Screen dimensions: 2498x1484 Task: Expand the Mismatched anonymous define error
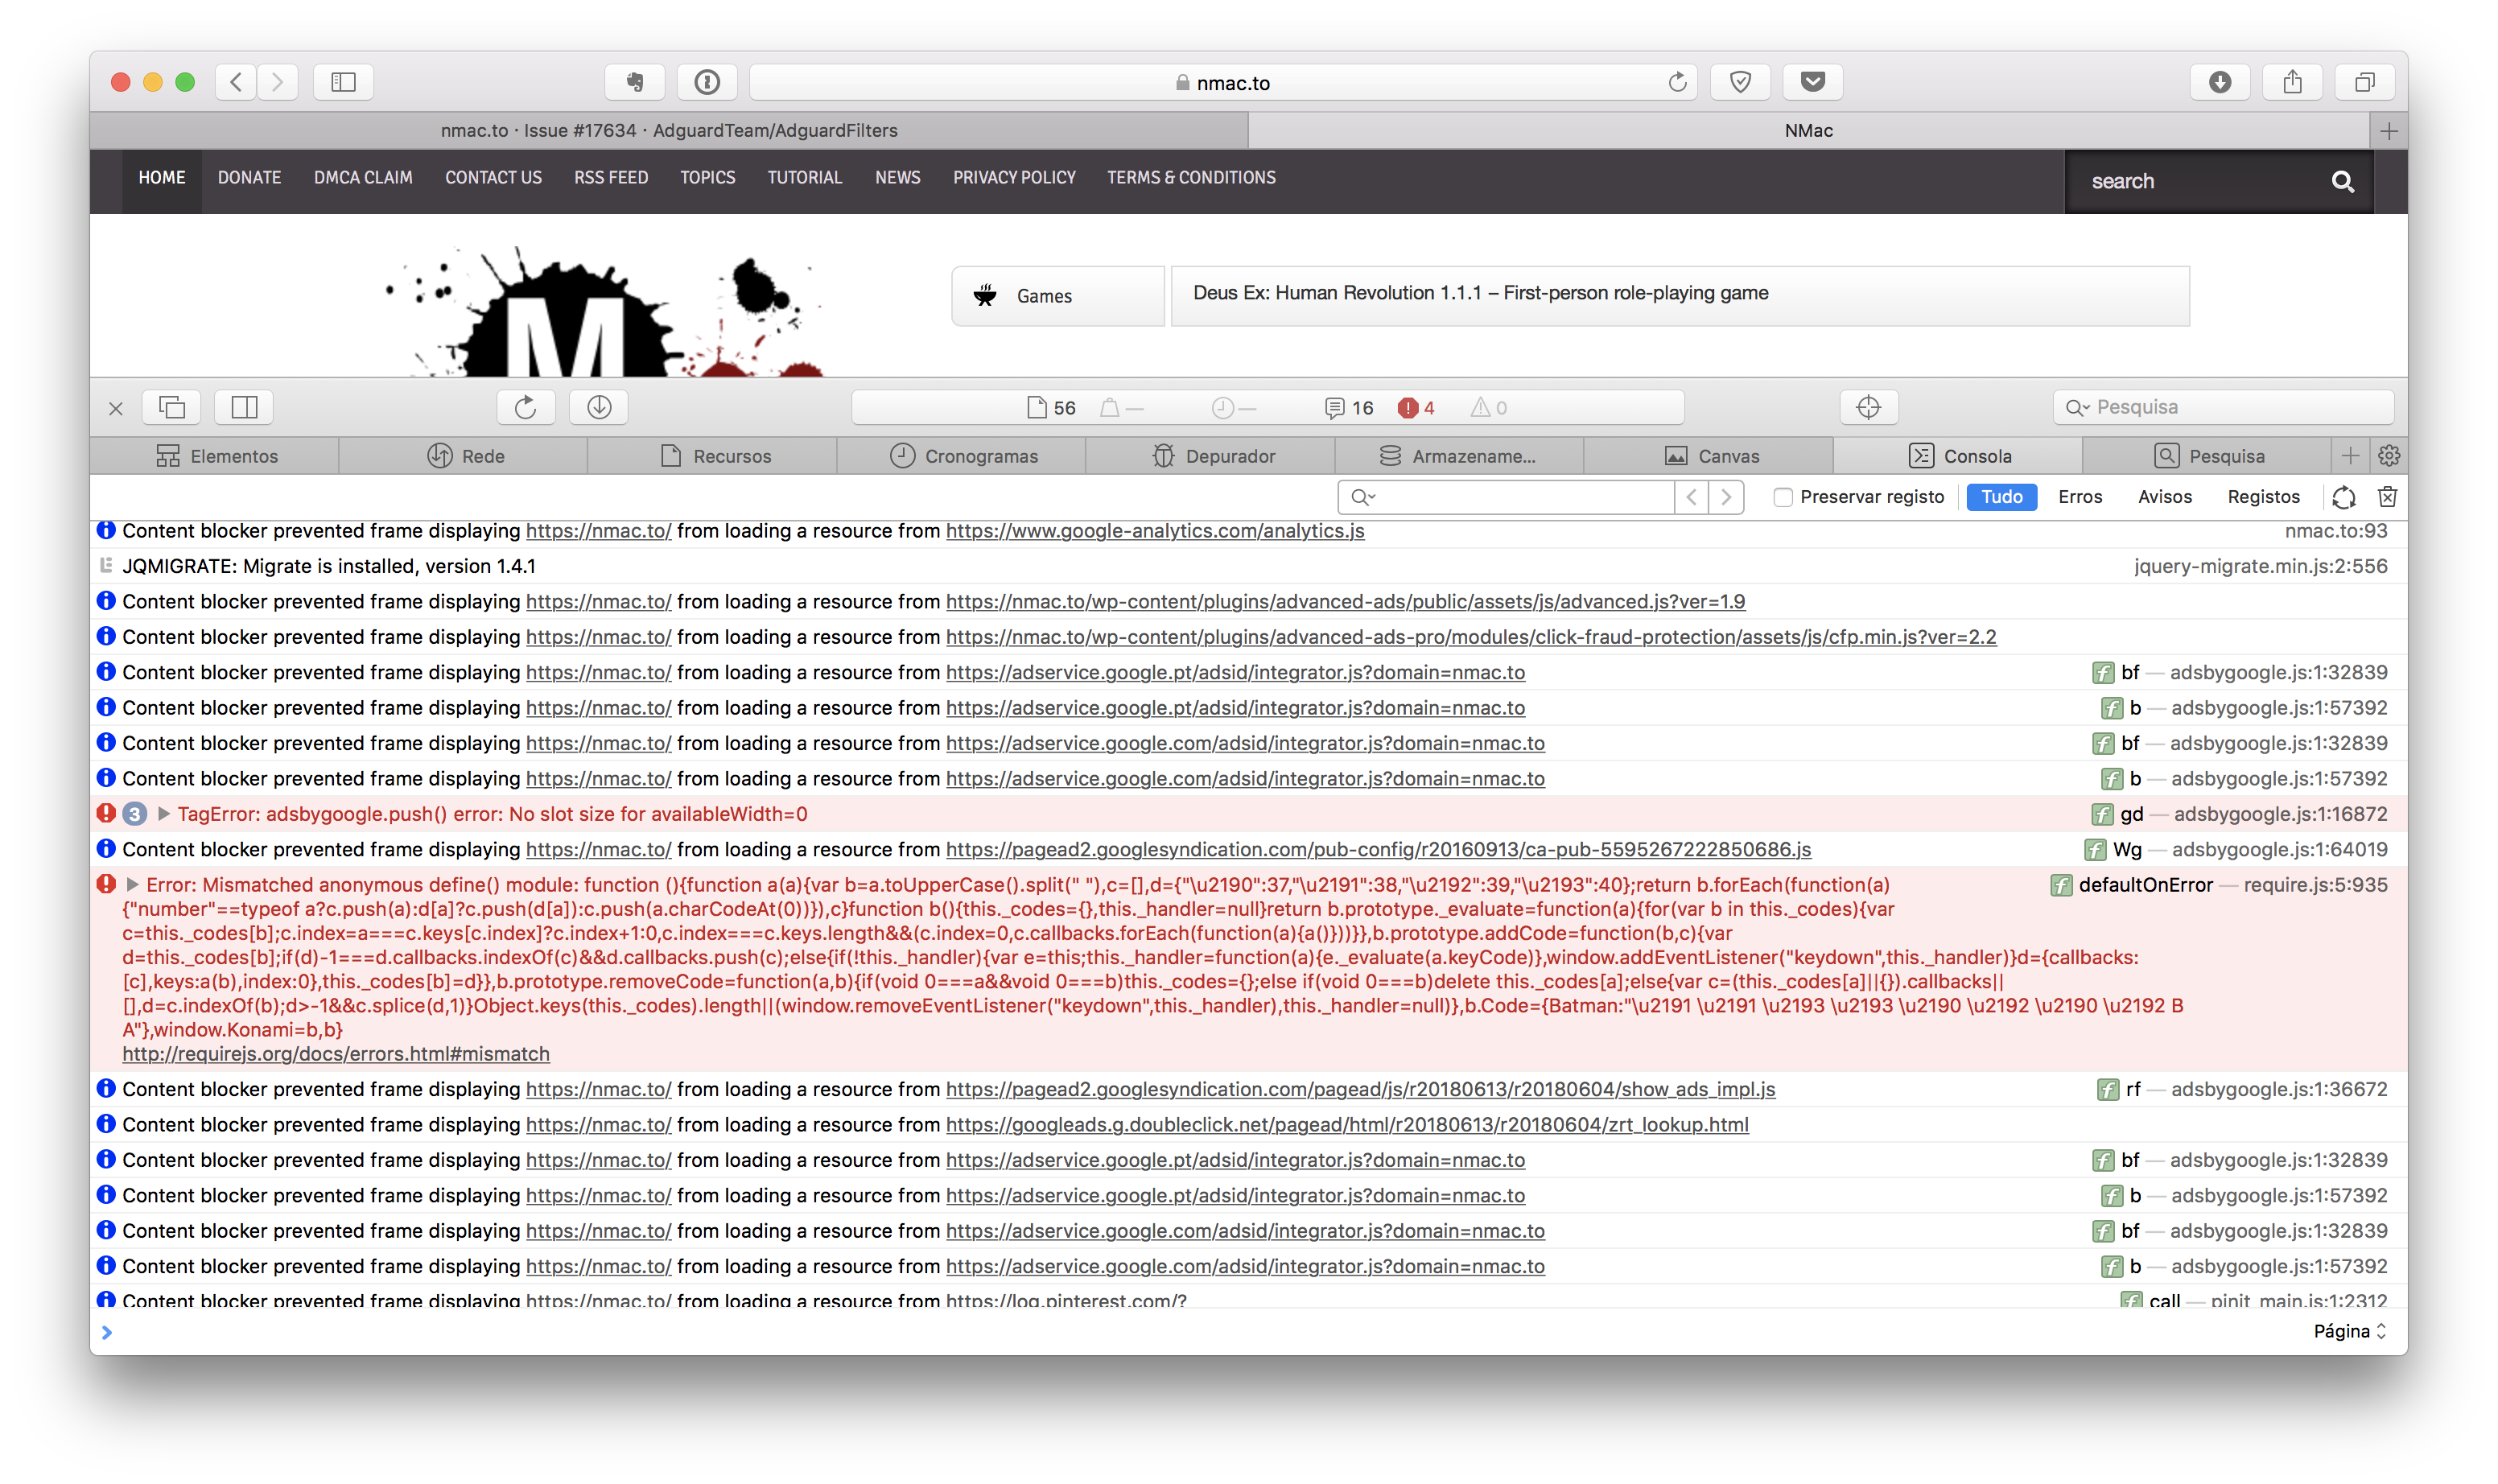tap(131, 884)
